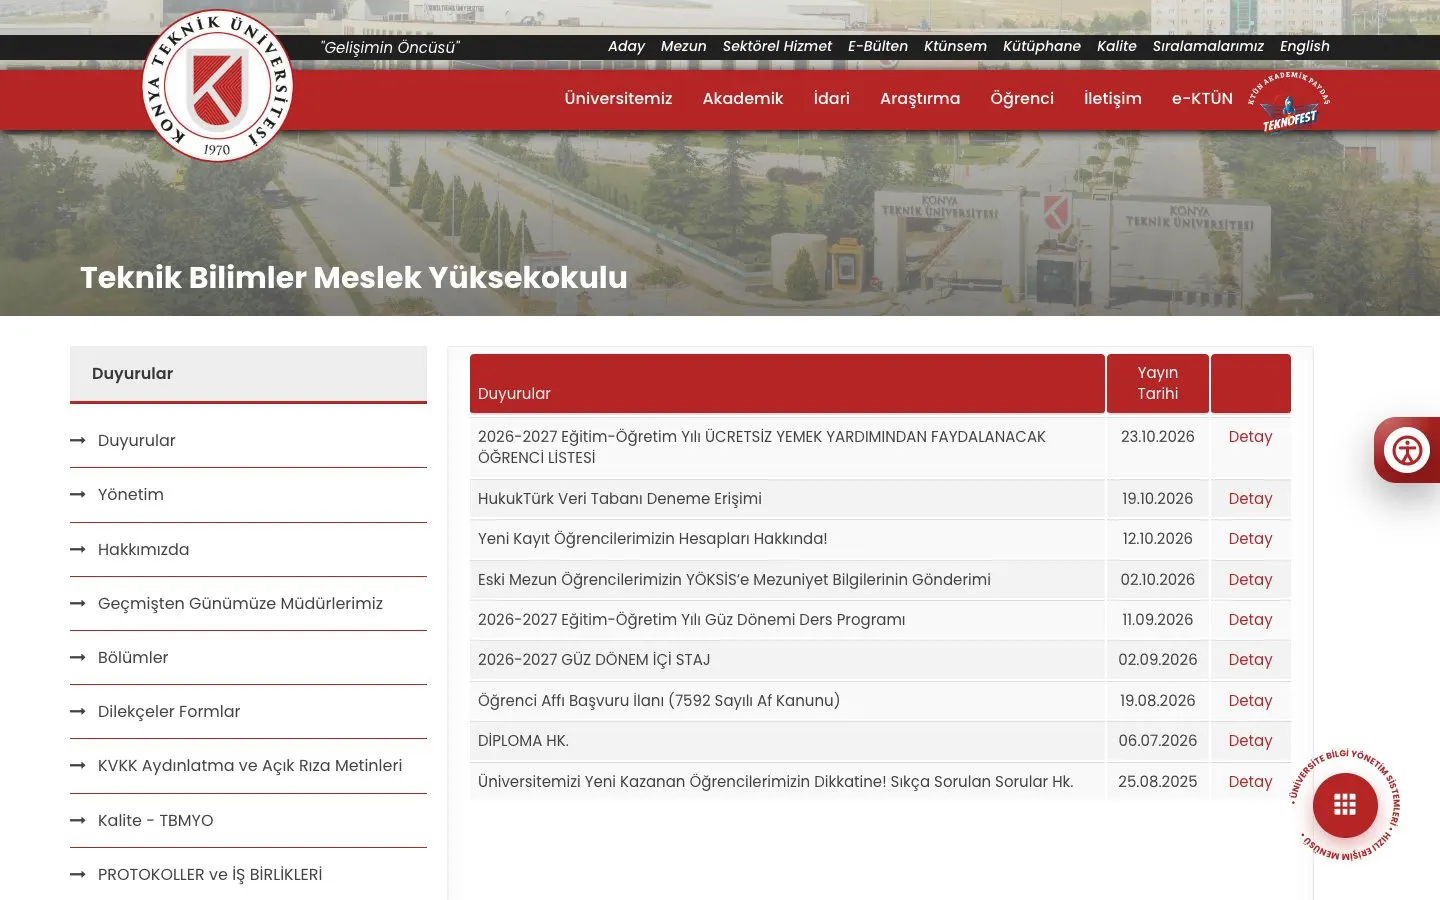Image resolution: width=1440 pixels, height=900 pixels.
Task: Open the E-Bülten link
Action: click(x=878, y=46)
